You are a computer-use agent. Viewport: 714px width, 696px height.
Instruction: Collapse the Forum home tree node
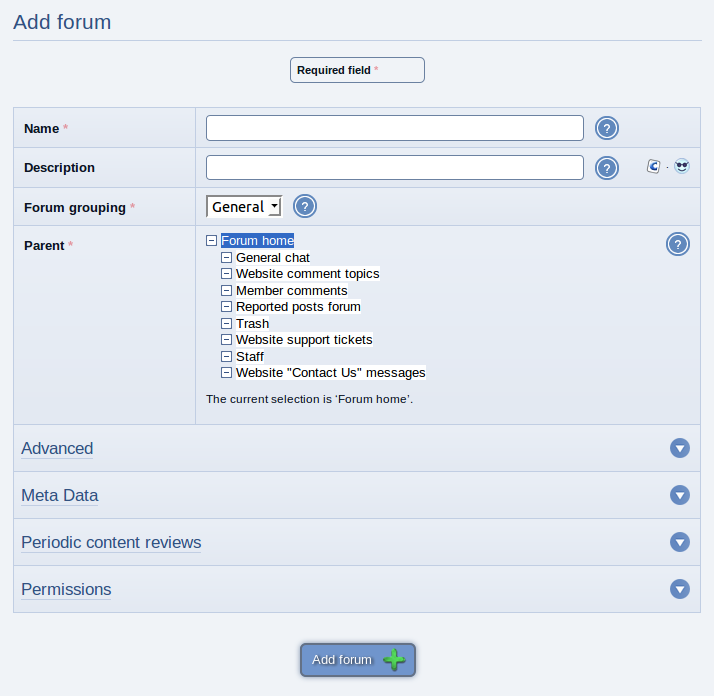click(x=211, y=241)
